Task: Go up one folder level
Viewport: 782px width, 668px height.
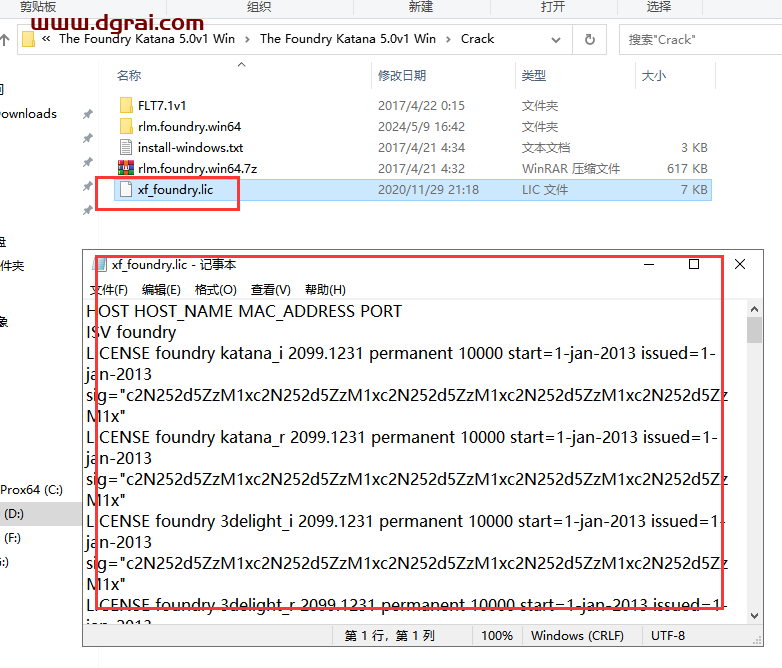Action: tap(5, 39)
